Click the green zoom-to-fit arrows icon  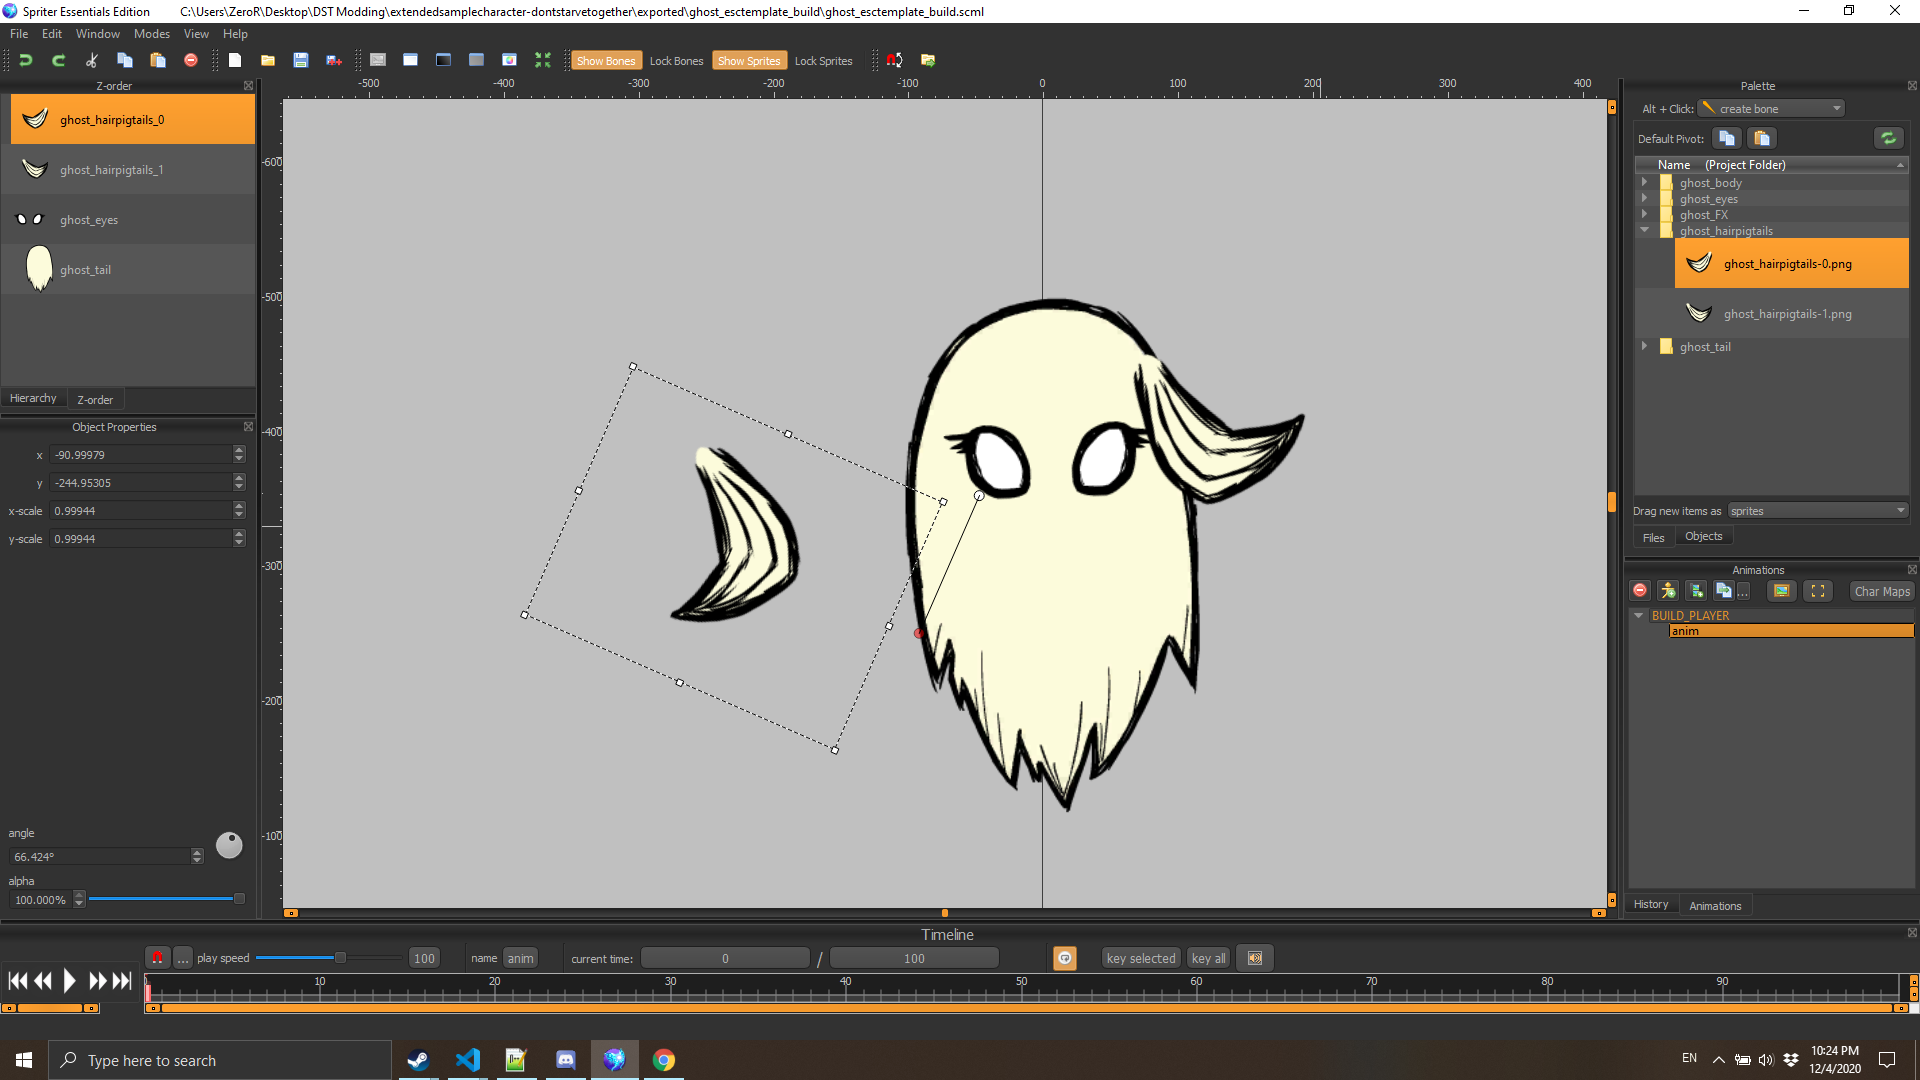pyautogui.click(x=543, y=60)
